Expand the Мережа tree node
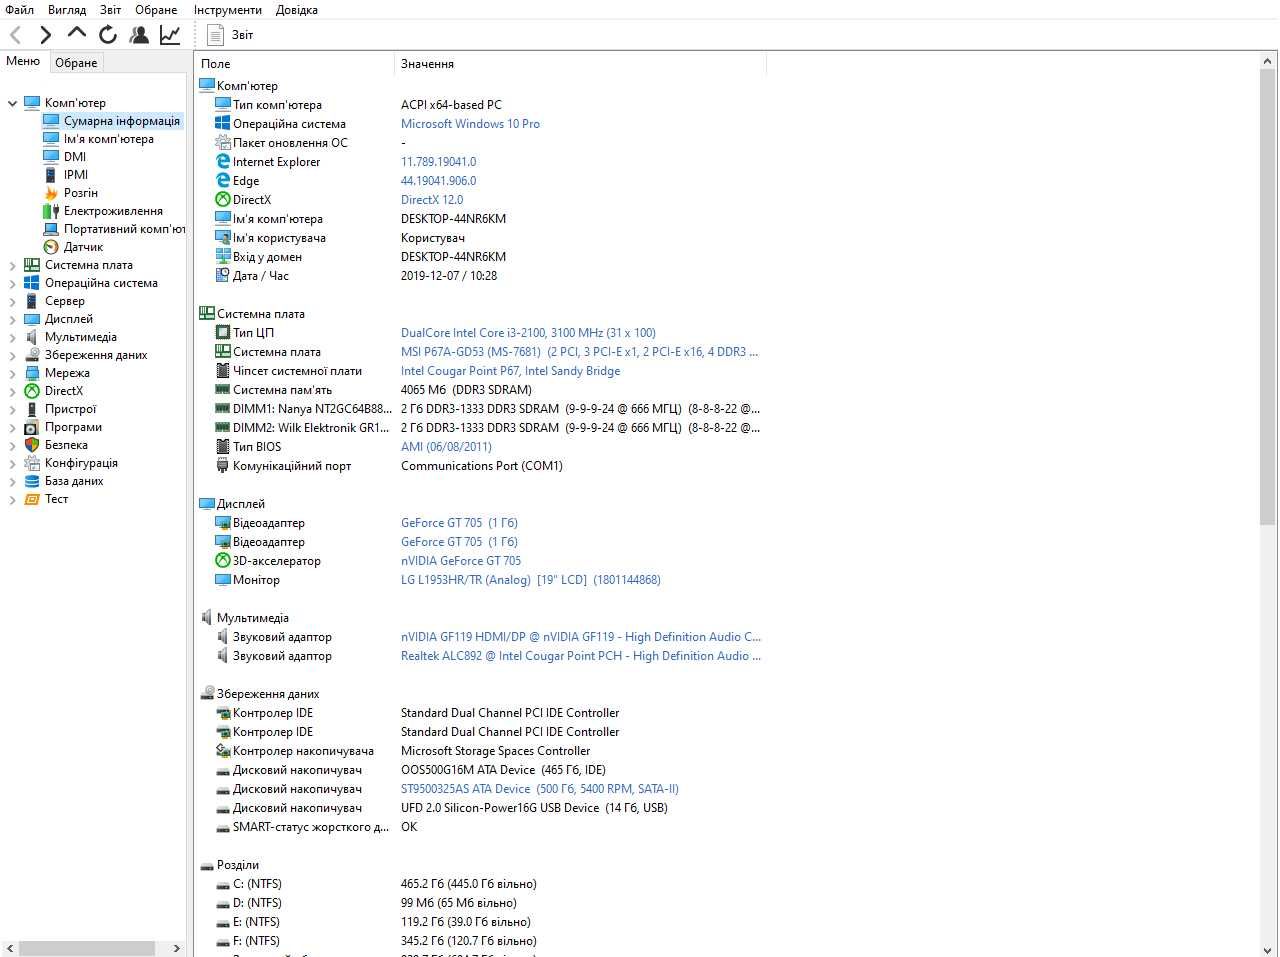1280x957 pixels. click(12, 373)
